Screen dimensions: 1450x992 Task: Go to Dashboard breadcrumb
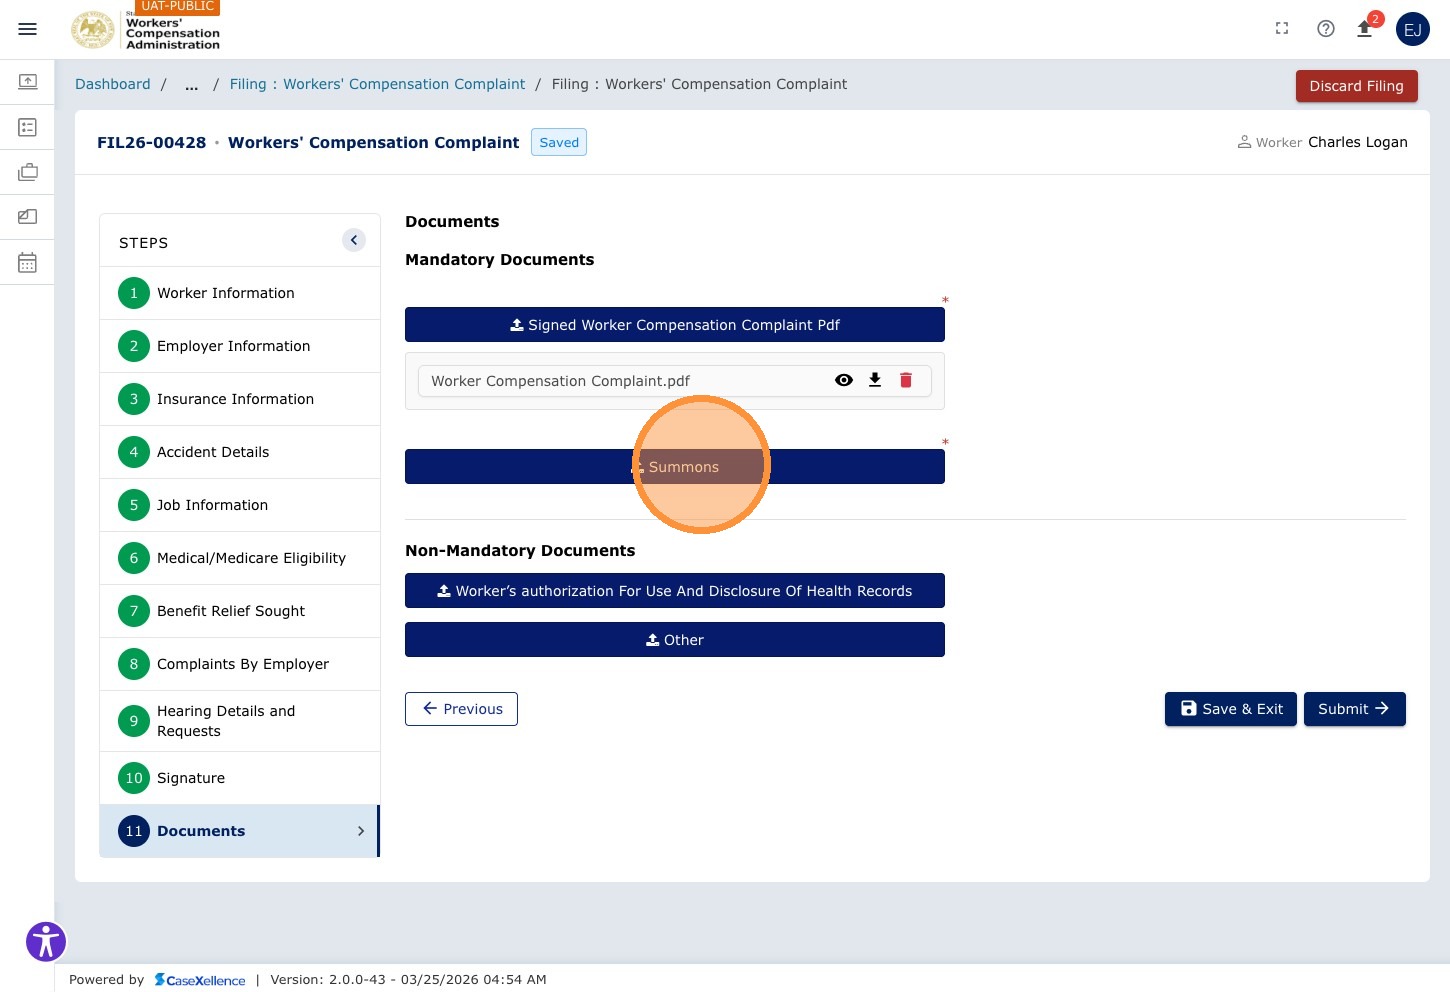(113, 84)
